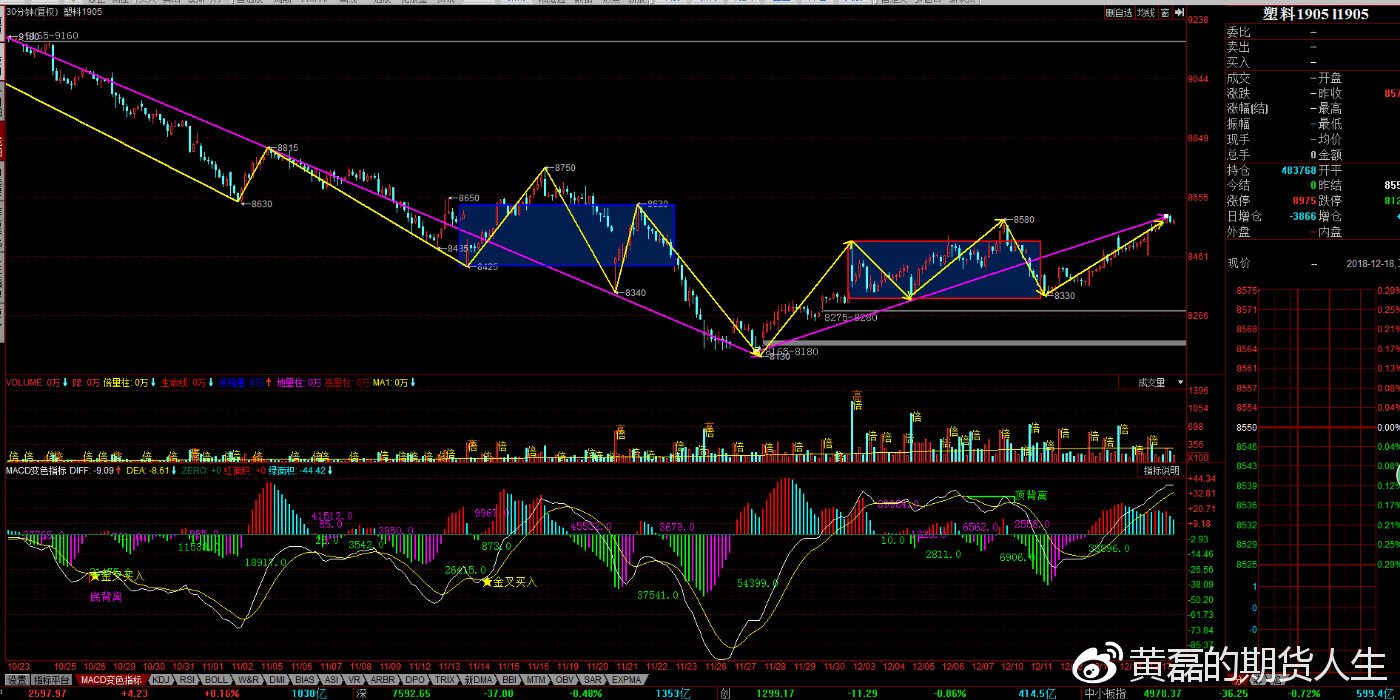Click the 委比 row in quote panel
This screenshot has height=700, width=1400.
click(1312, 32)
